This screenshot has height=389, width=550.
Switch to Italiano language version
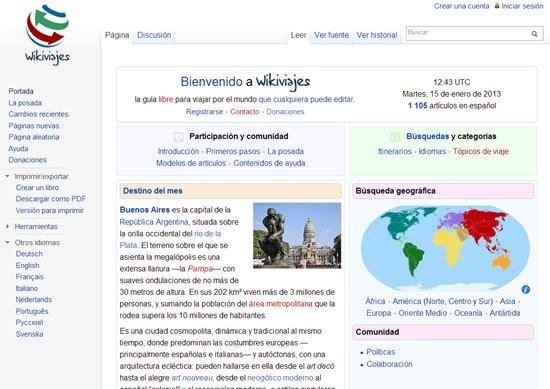click(x=27, y=288)
